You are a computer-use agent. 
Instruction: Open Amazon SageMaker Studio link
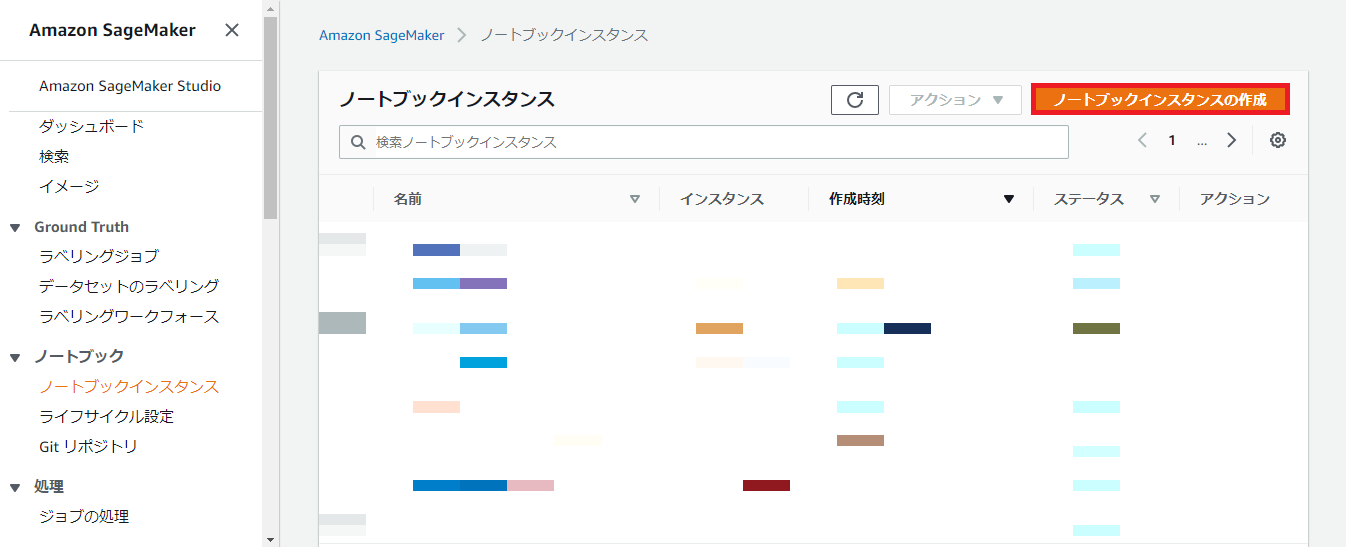tap(130, 86)
